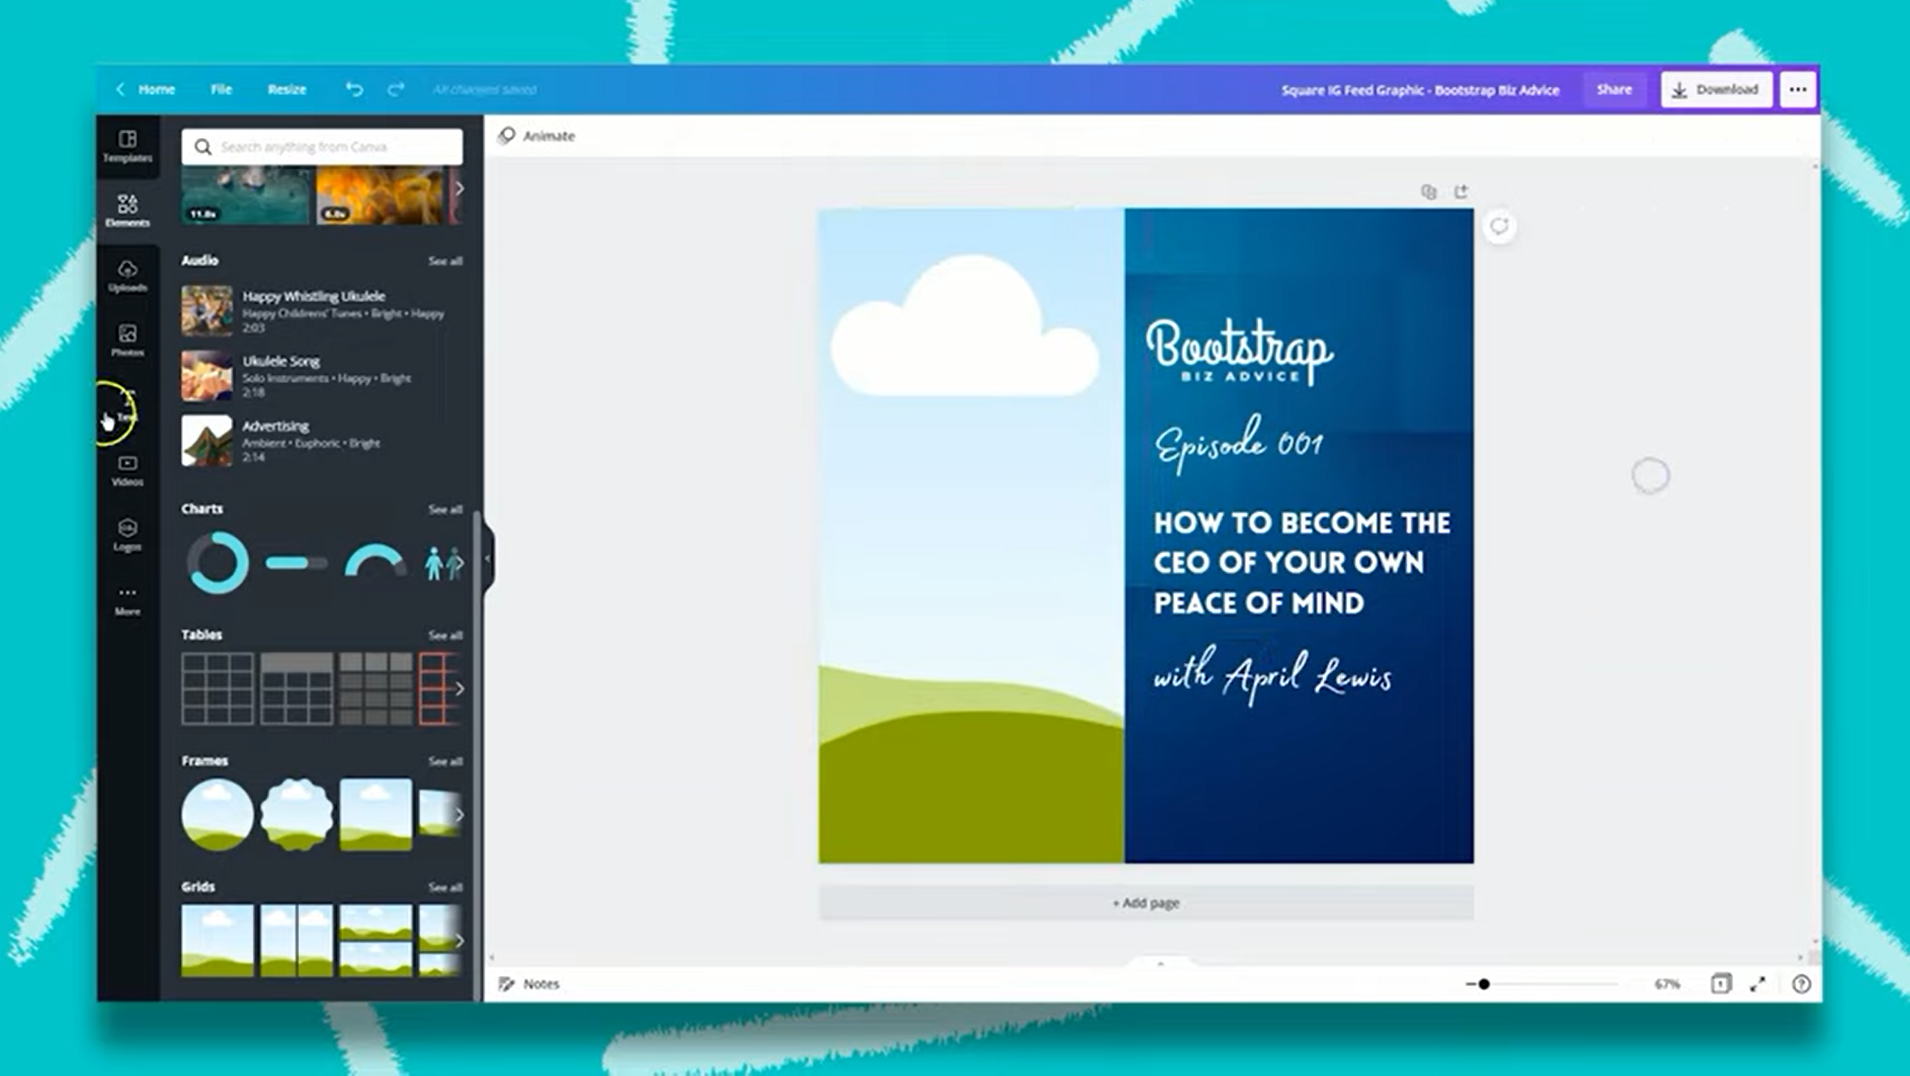Click See all next to Audio
Viewport: 1910px width, 1076px height.
click(x=445, y=261)
